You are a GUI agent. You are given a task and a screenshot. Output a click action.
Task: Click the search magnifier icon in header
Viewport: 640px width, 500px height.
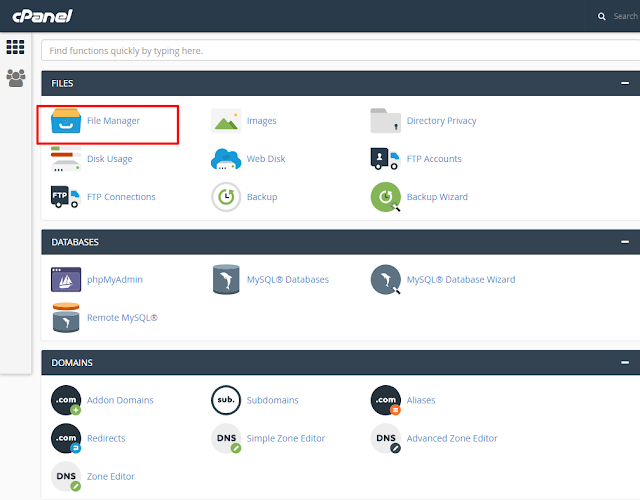coord(602,16)
